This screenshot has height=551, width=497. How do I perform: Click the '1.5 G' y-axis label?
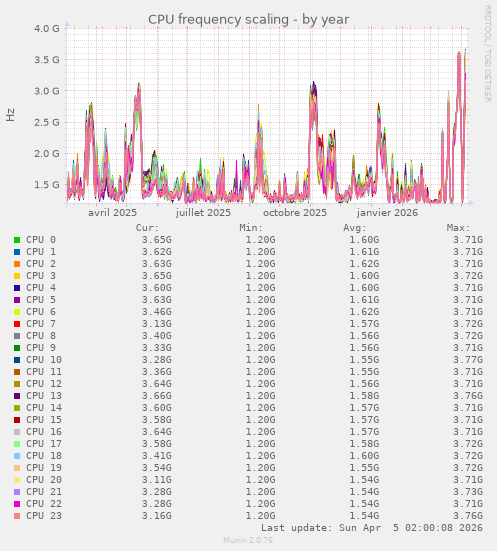click(x=47, y=185)
